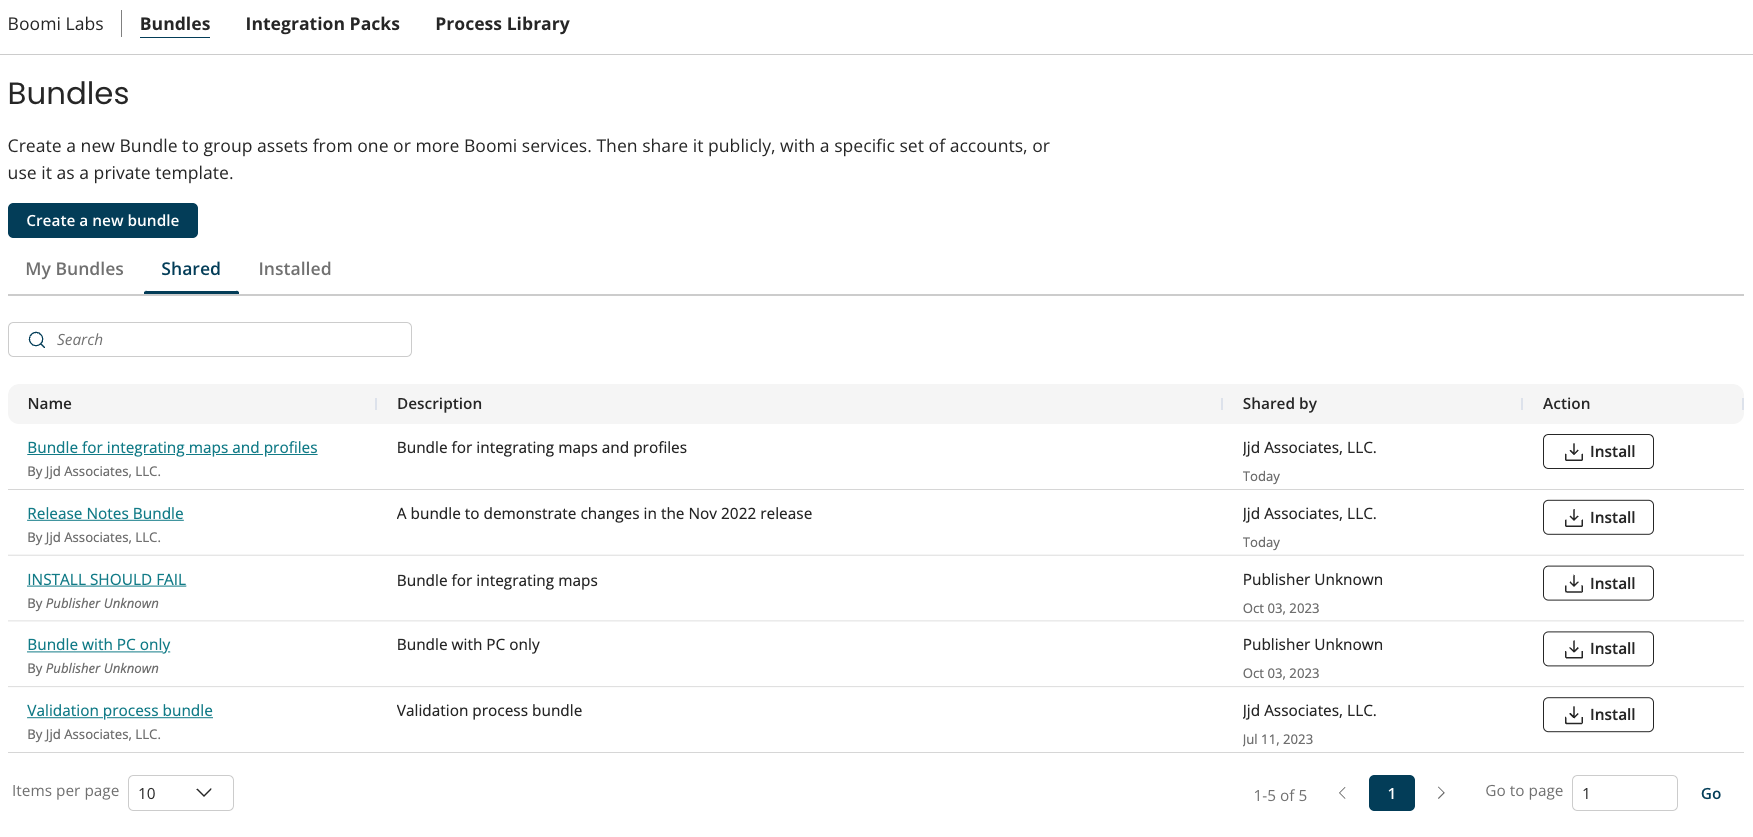This screenshot has height=837, width=1753.
Task: Install the Bundle for integrating maps and profiles
Action: [x=1597, y=452]
